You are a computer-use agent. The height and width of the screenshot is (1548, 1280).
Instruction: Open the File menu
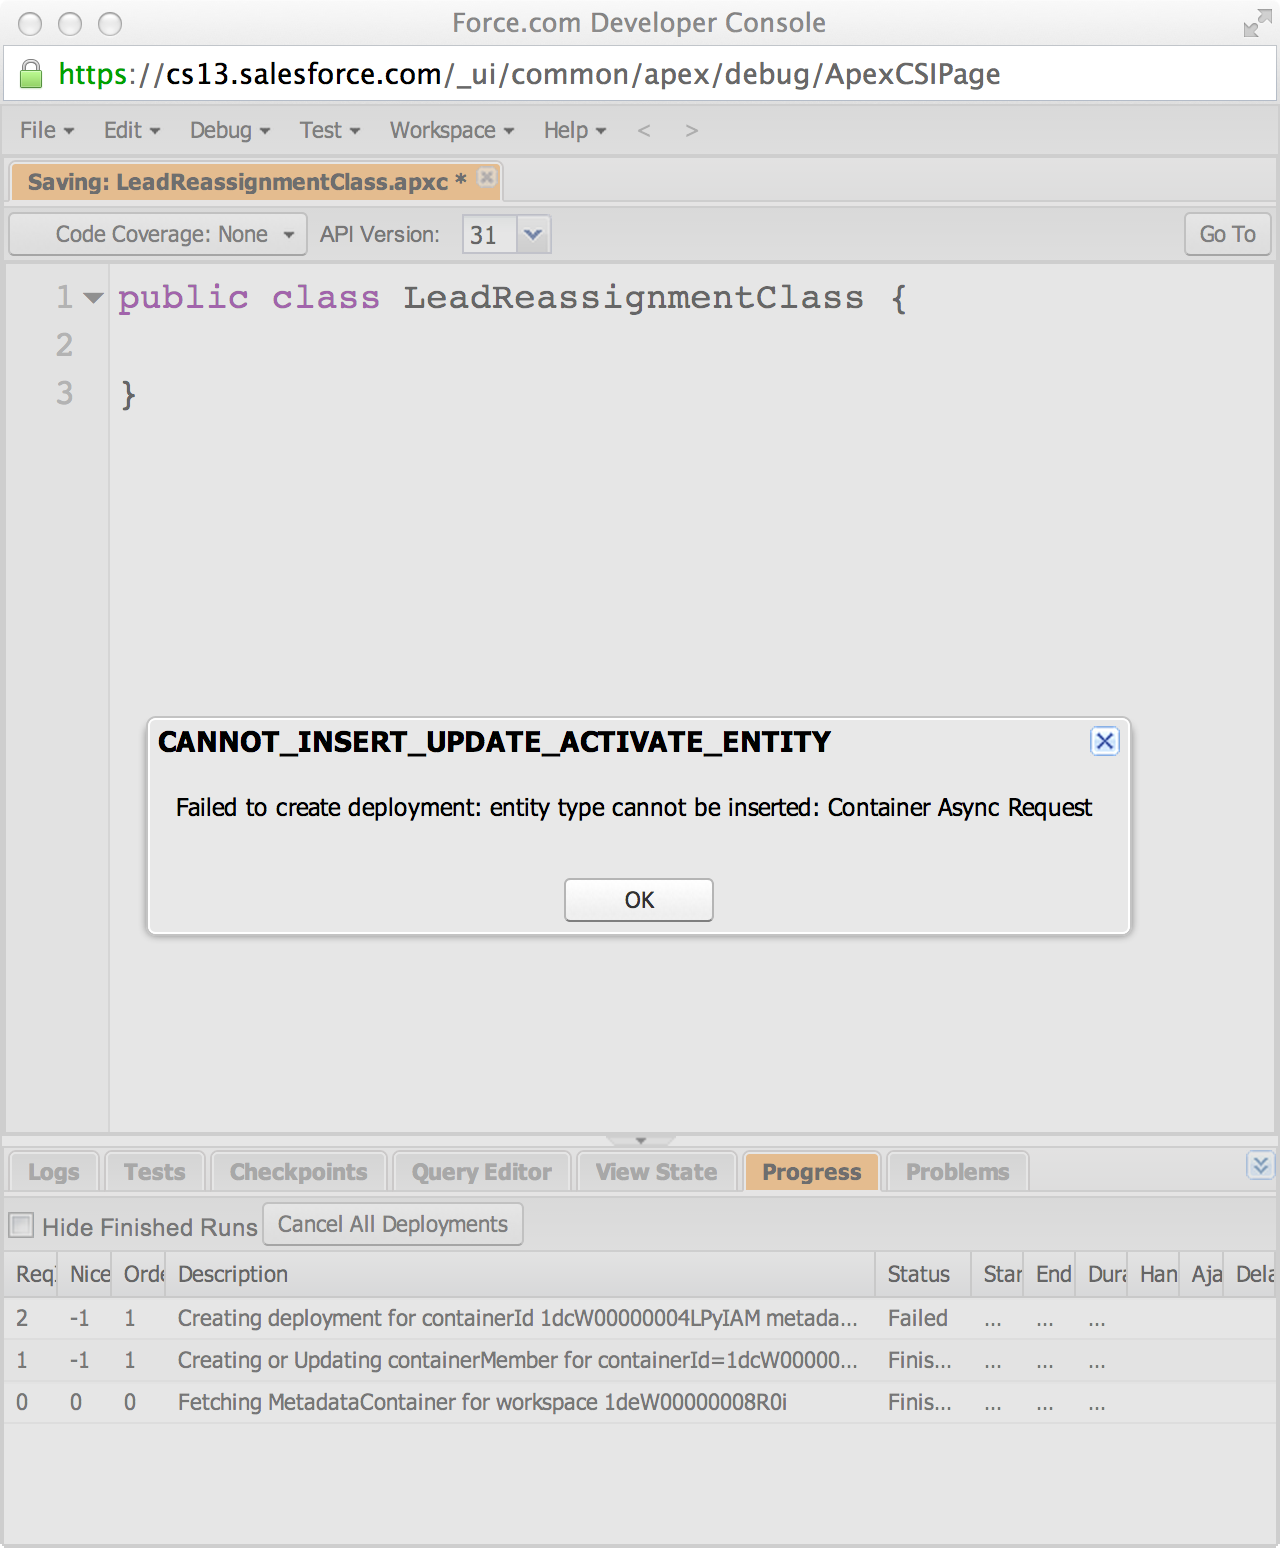[x=46, y=131]
